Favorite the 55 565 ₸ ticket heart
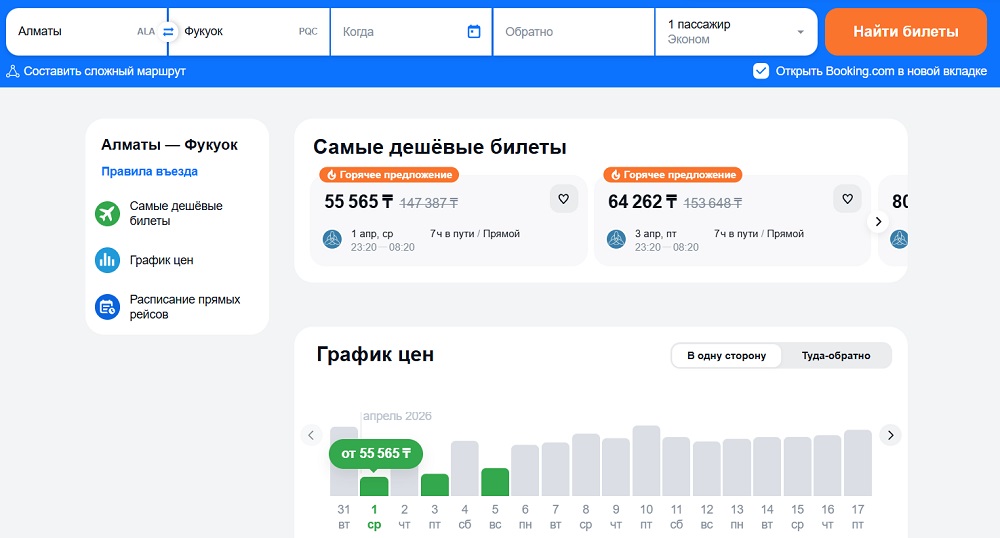 [x=563, y=199]
